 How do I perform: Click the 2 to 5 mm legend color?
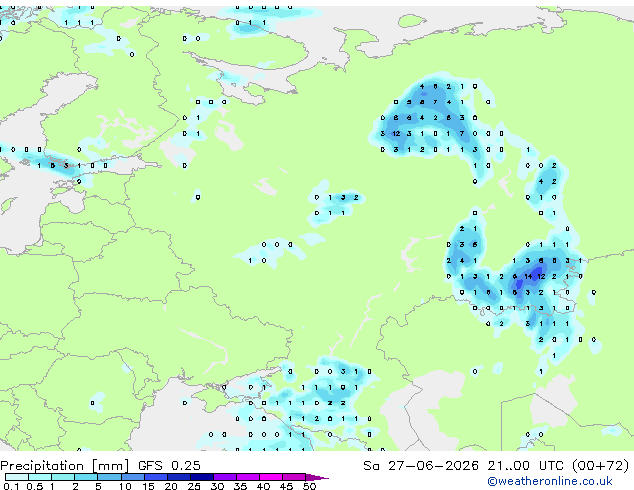pyautogui.click(x=86, y=477)
